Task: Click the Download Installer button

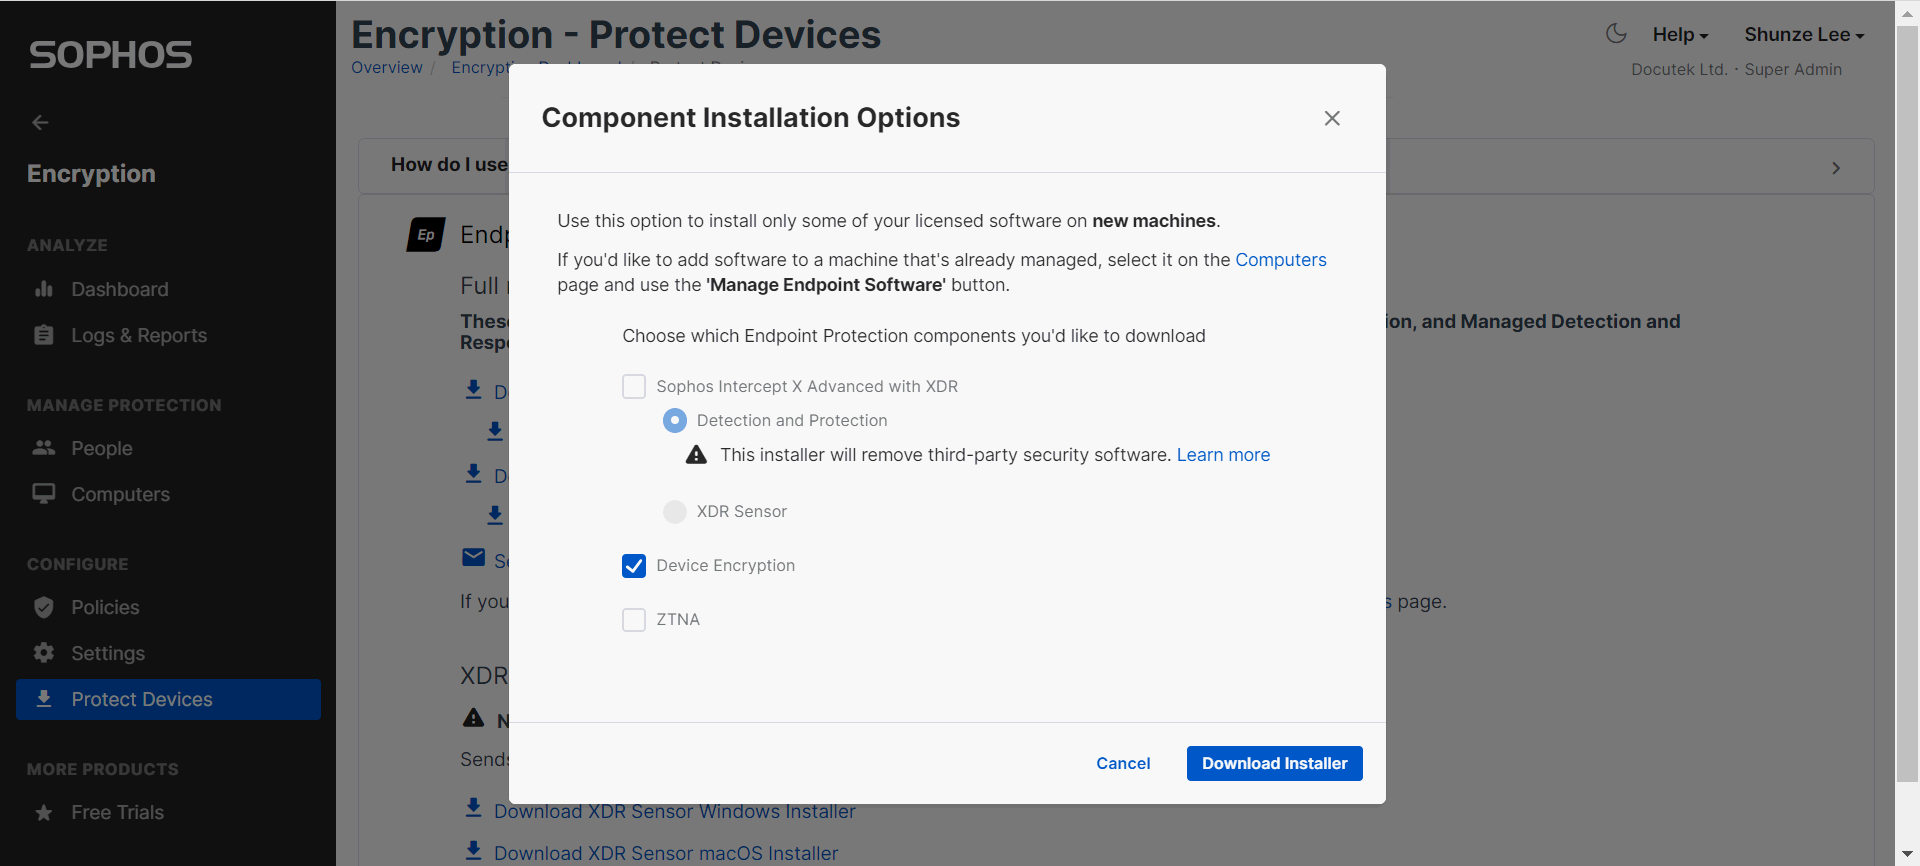Action: click(1274, 763)
